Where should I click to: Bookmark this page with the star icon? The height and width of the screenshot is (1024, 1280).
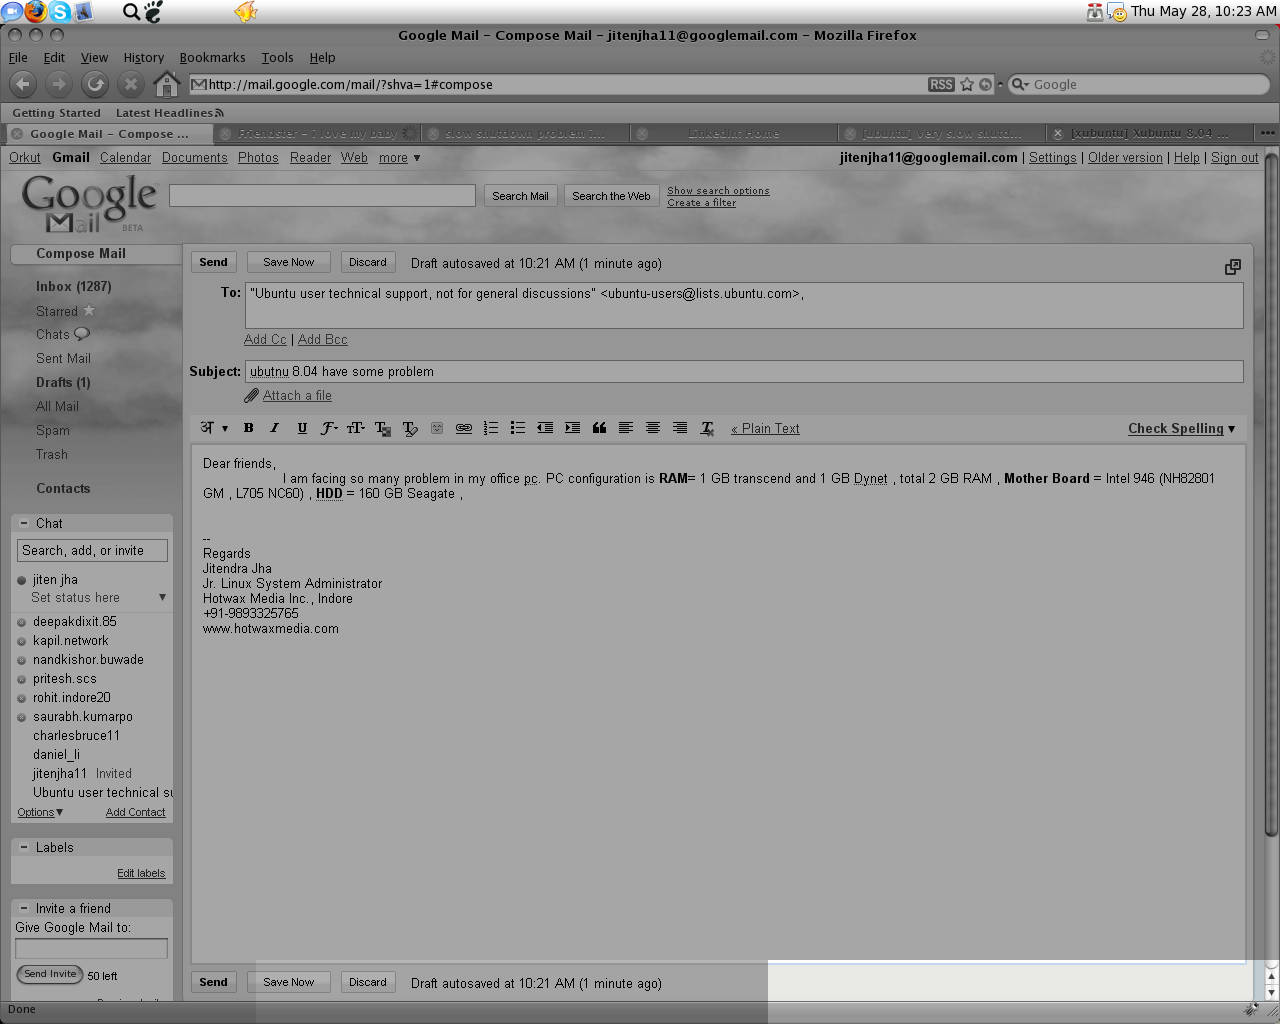[967, 85]
